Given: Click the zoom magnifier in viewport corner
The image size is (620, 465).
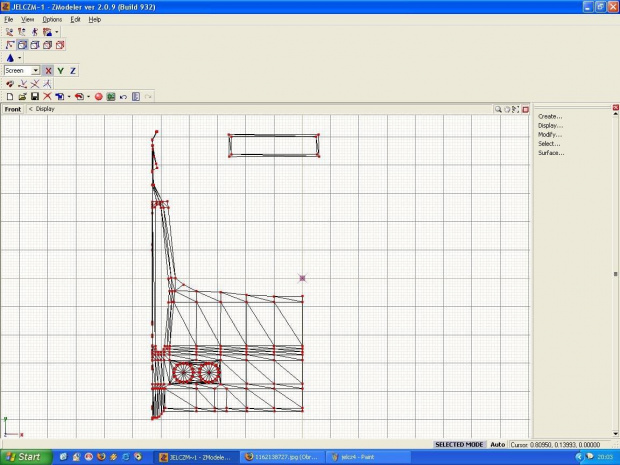Looking at the screenshot, I should 498,109.
